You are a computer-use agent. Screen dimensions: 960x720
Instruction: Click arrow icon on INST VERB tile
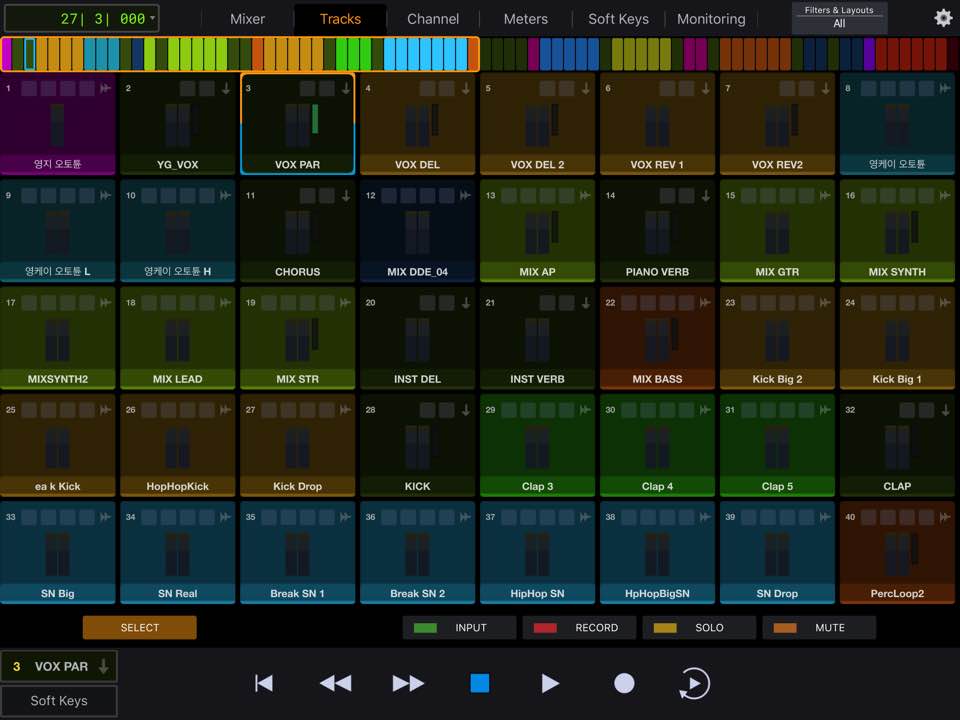pos(586,302)
